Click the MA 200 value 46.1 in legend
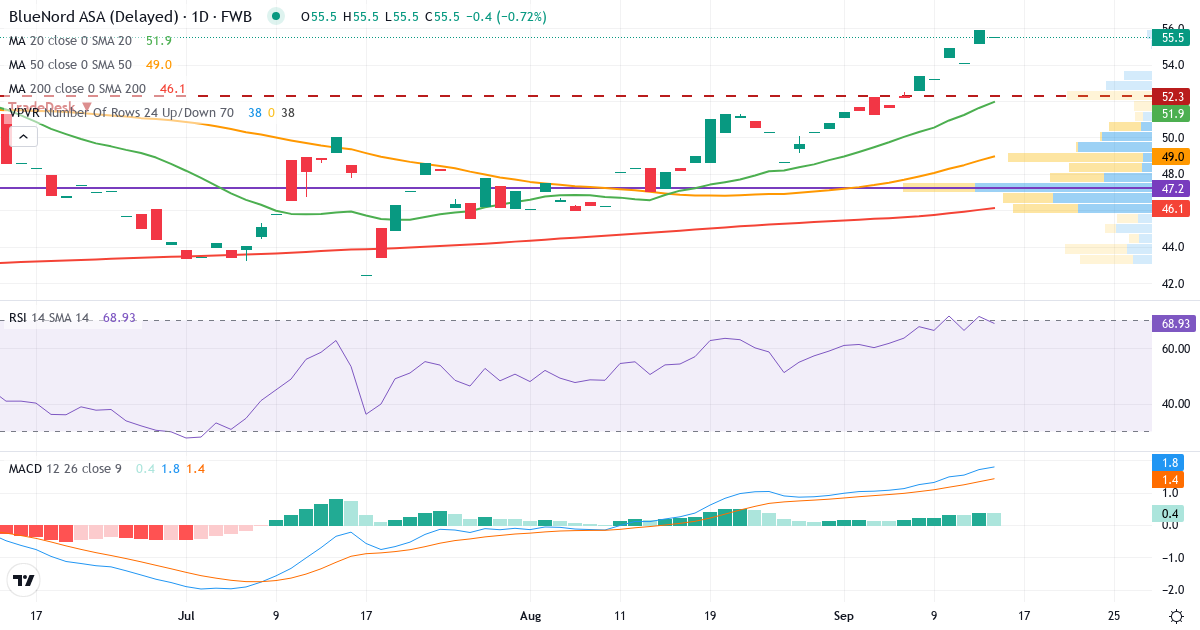The height and width of the screenshot is (630, 1200). pos(172,89)
